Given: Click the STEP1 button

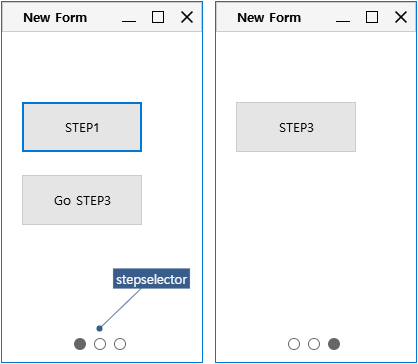Looking at the screenshot, I should (x=82, y=127).
